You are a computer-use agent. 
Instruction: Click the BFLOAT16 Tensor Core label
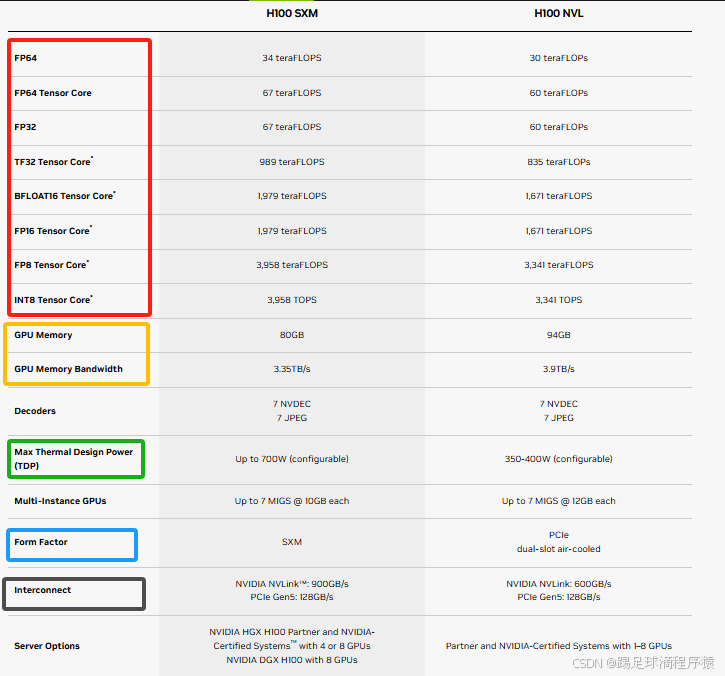coord(65,196)
